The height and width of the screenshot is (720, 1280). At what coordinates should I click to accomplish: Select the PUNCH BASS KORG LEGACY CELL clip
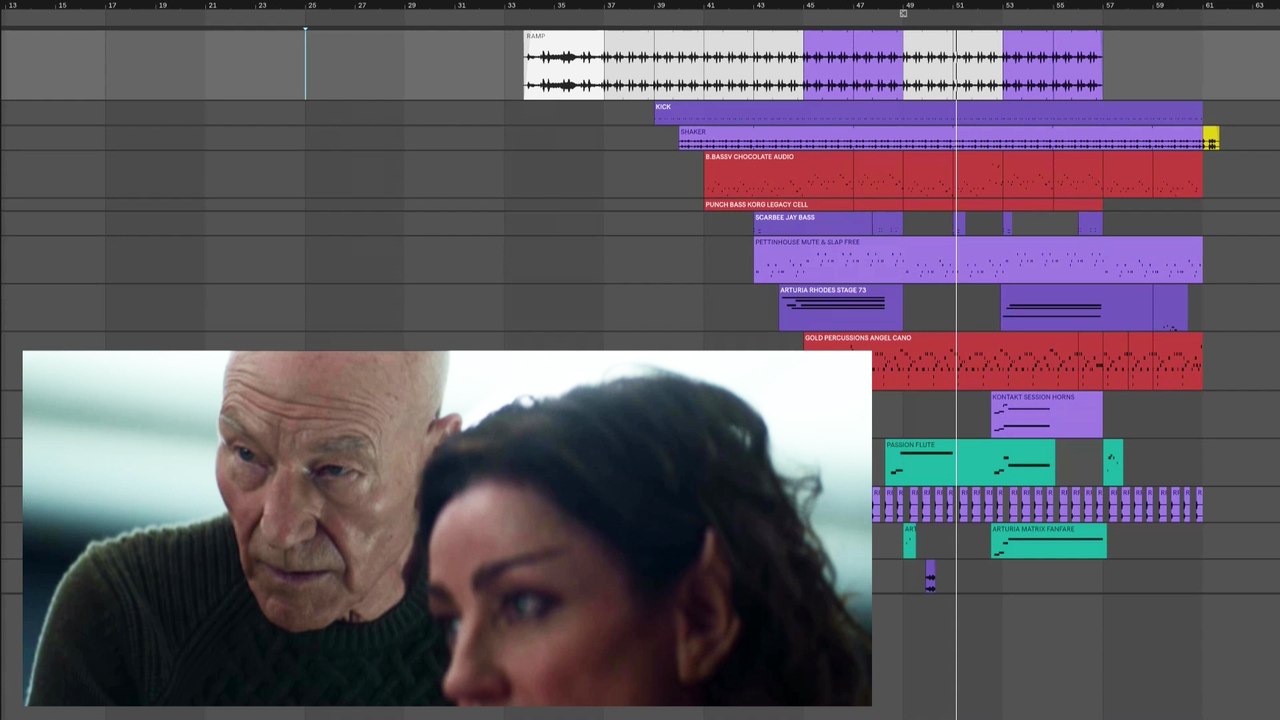tap(903, 205)
